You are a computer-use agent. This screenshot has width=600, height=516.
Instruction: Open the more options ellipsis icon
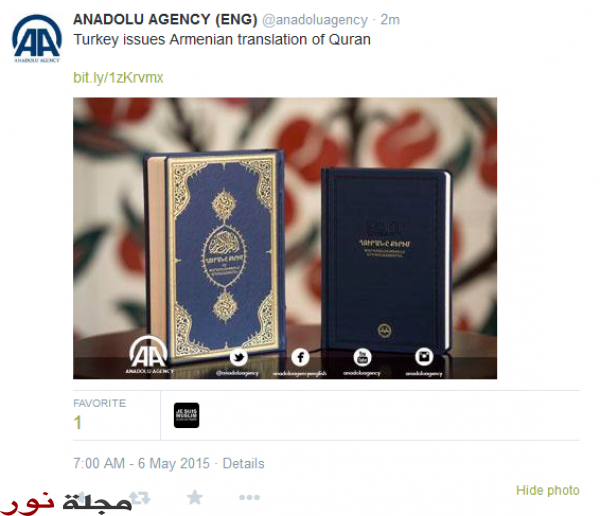pos(249,497)
